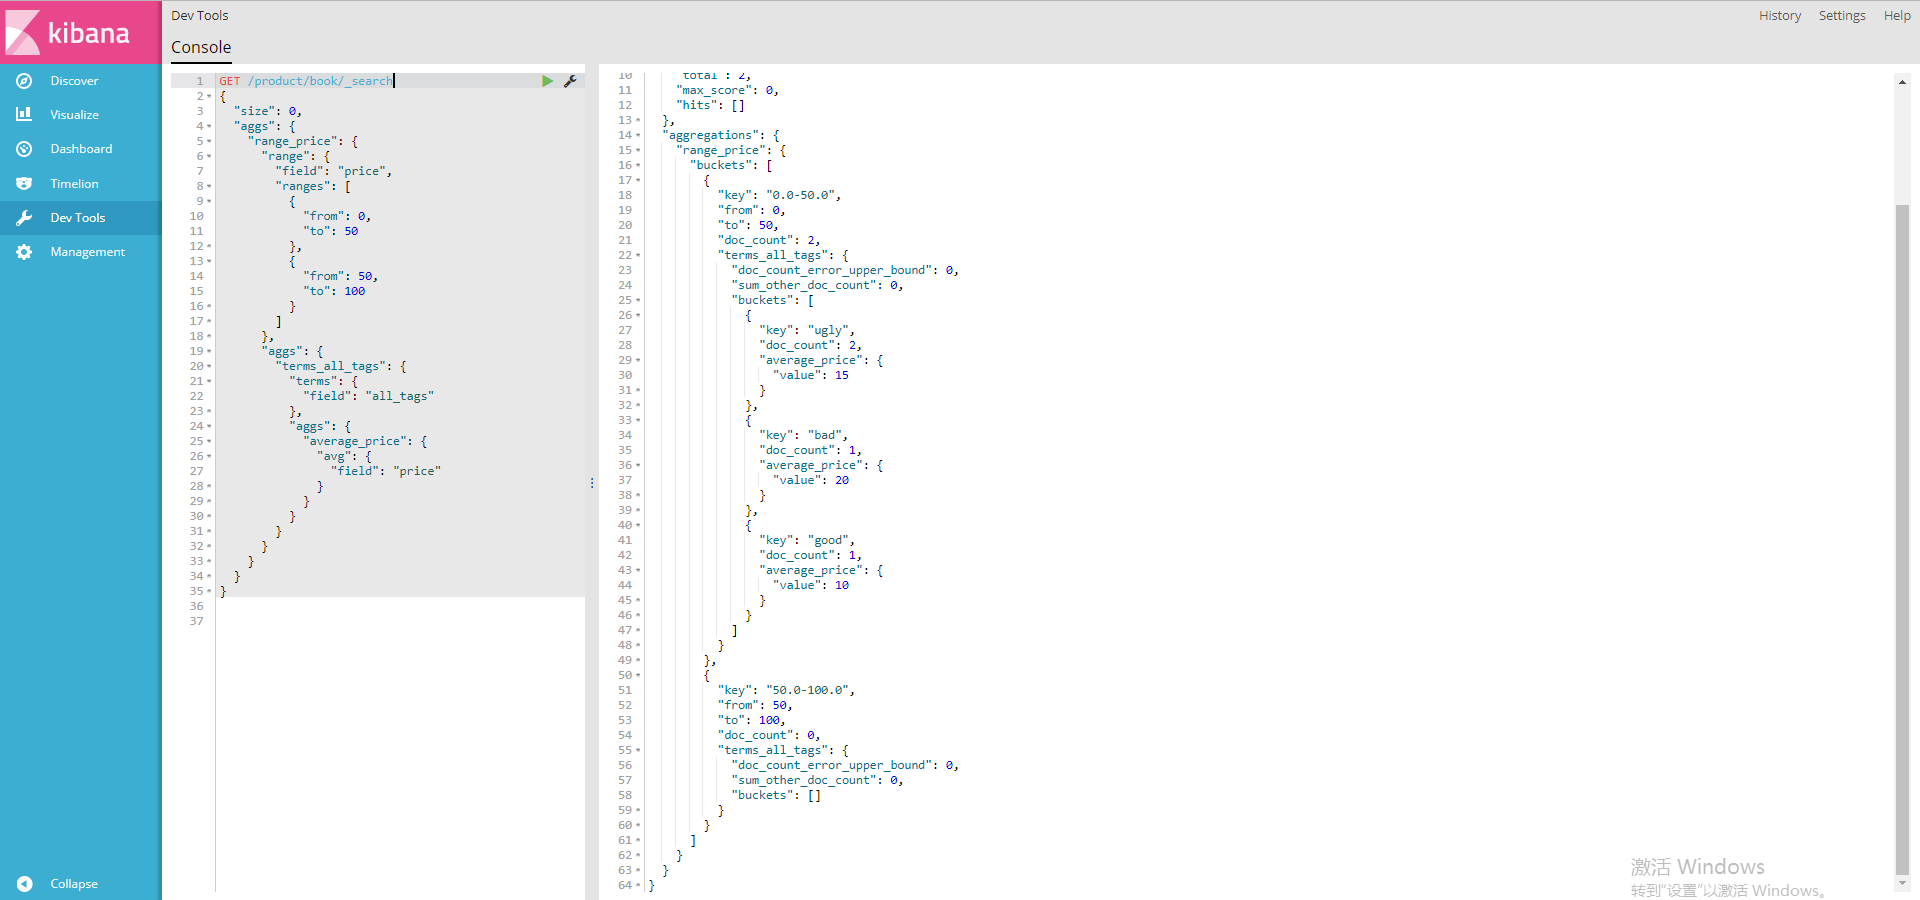Viewport: 1920px width, 900px height.
Task: Click the pane resize handle dots
Action: [592, 483]
